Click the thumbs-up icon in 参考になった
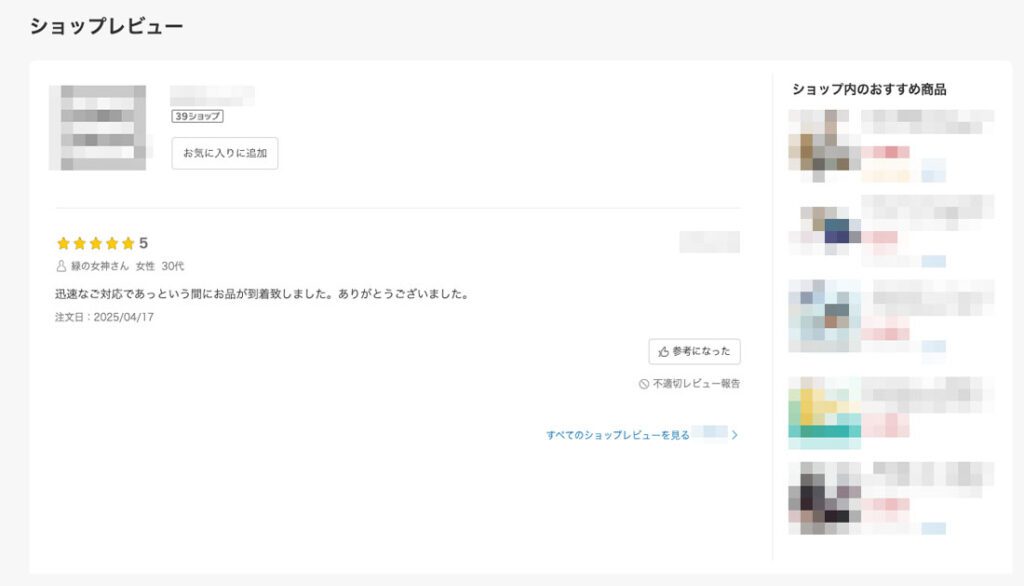 [x=664, y=351]
